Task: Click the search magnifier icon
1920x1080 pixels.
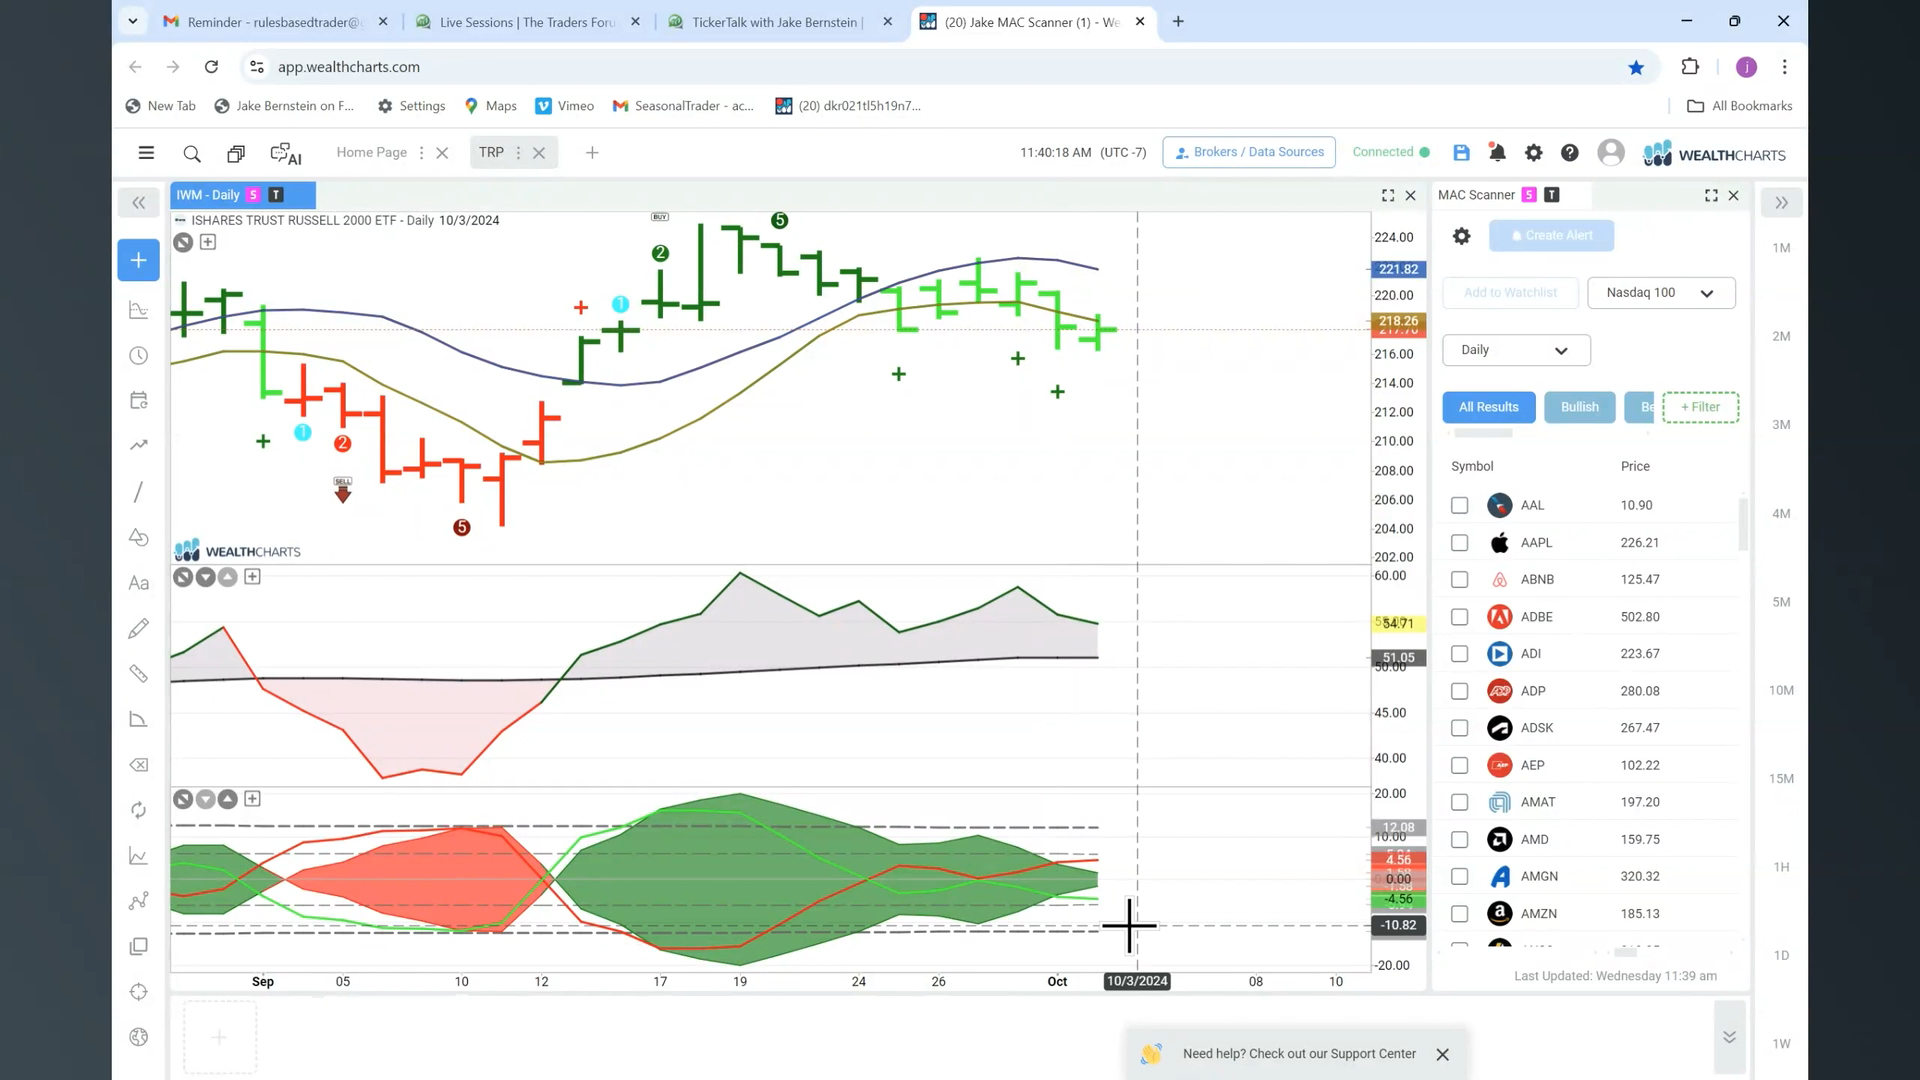Action: (x=192, y=153)
